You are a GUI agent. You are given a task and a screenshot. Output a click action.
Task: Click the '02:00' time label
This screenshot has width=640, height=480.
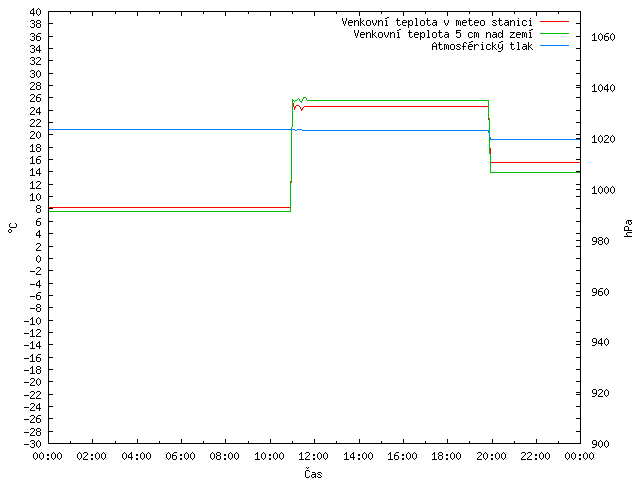tap(91, 456)
